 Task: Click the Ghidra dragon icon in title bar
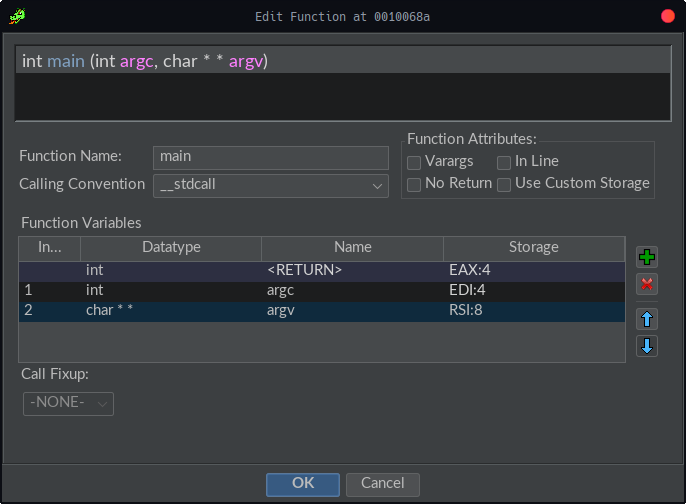(x=18, y=16)
